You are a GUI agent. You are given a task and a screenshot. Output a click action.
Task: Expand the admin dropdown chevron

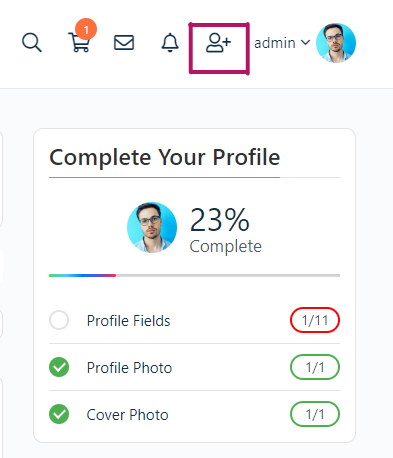[x=305, y=42]
